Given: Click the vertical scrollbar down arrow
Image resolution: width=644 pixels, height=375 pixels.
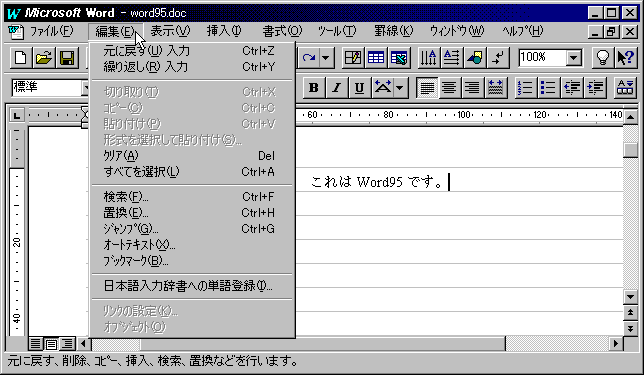Looking at the screenshot, I should 630,297.
